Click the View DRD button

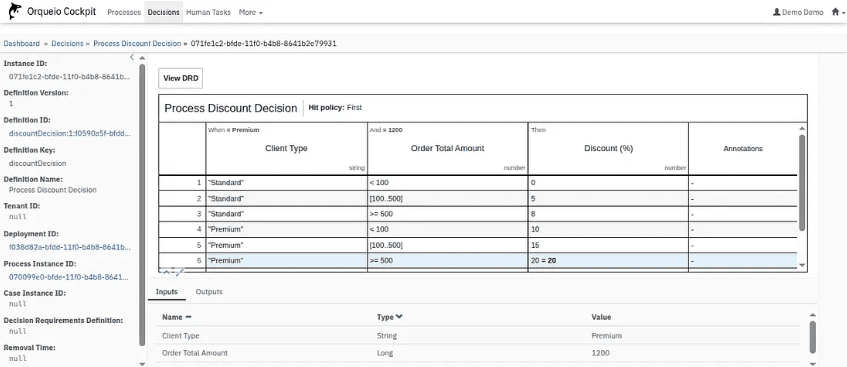click(181, 78)
